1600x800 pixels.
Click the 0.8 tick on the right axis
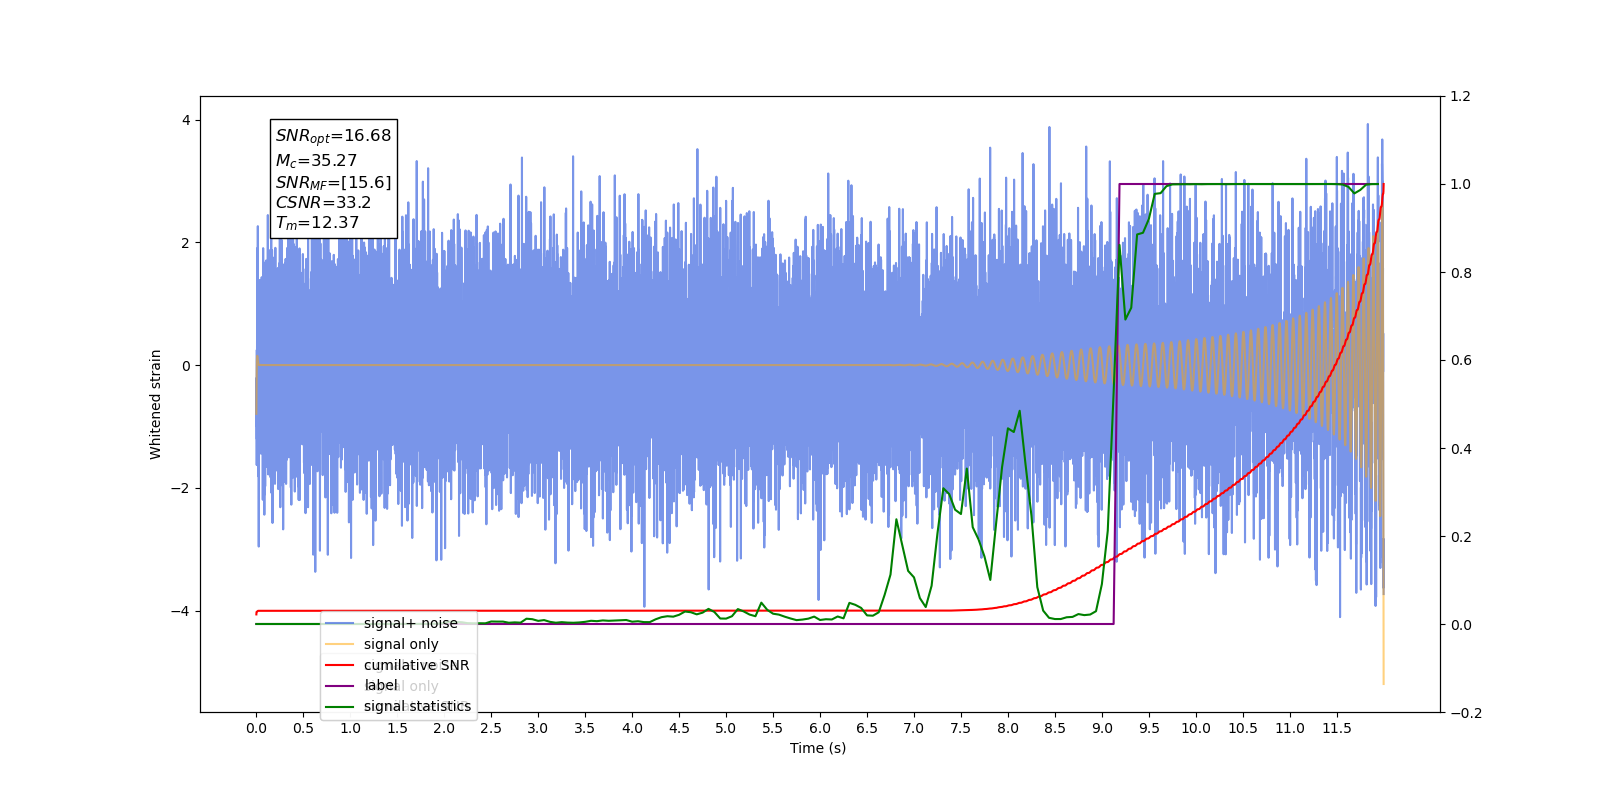tap(1461, 273)
